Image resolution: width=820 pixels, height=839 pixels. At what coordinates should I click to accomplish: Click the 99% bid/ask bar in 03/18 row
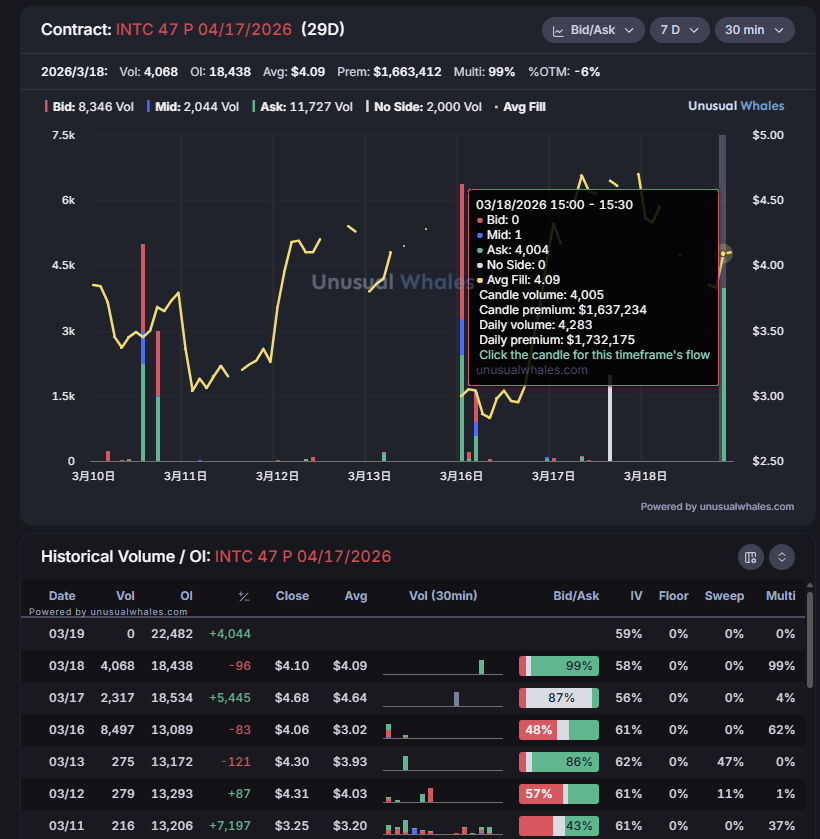click(559, 666)
